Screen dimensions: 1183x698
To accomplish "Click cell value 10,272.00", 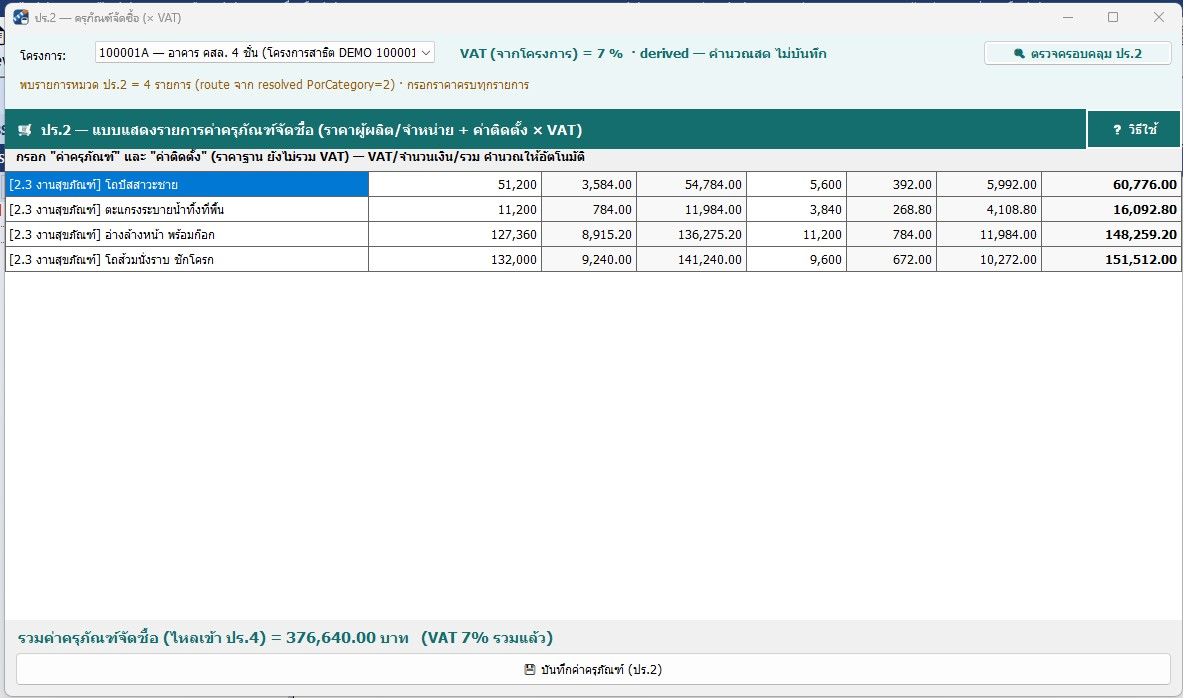I will [x=989, y=259].
